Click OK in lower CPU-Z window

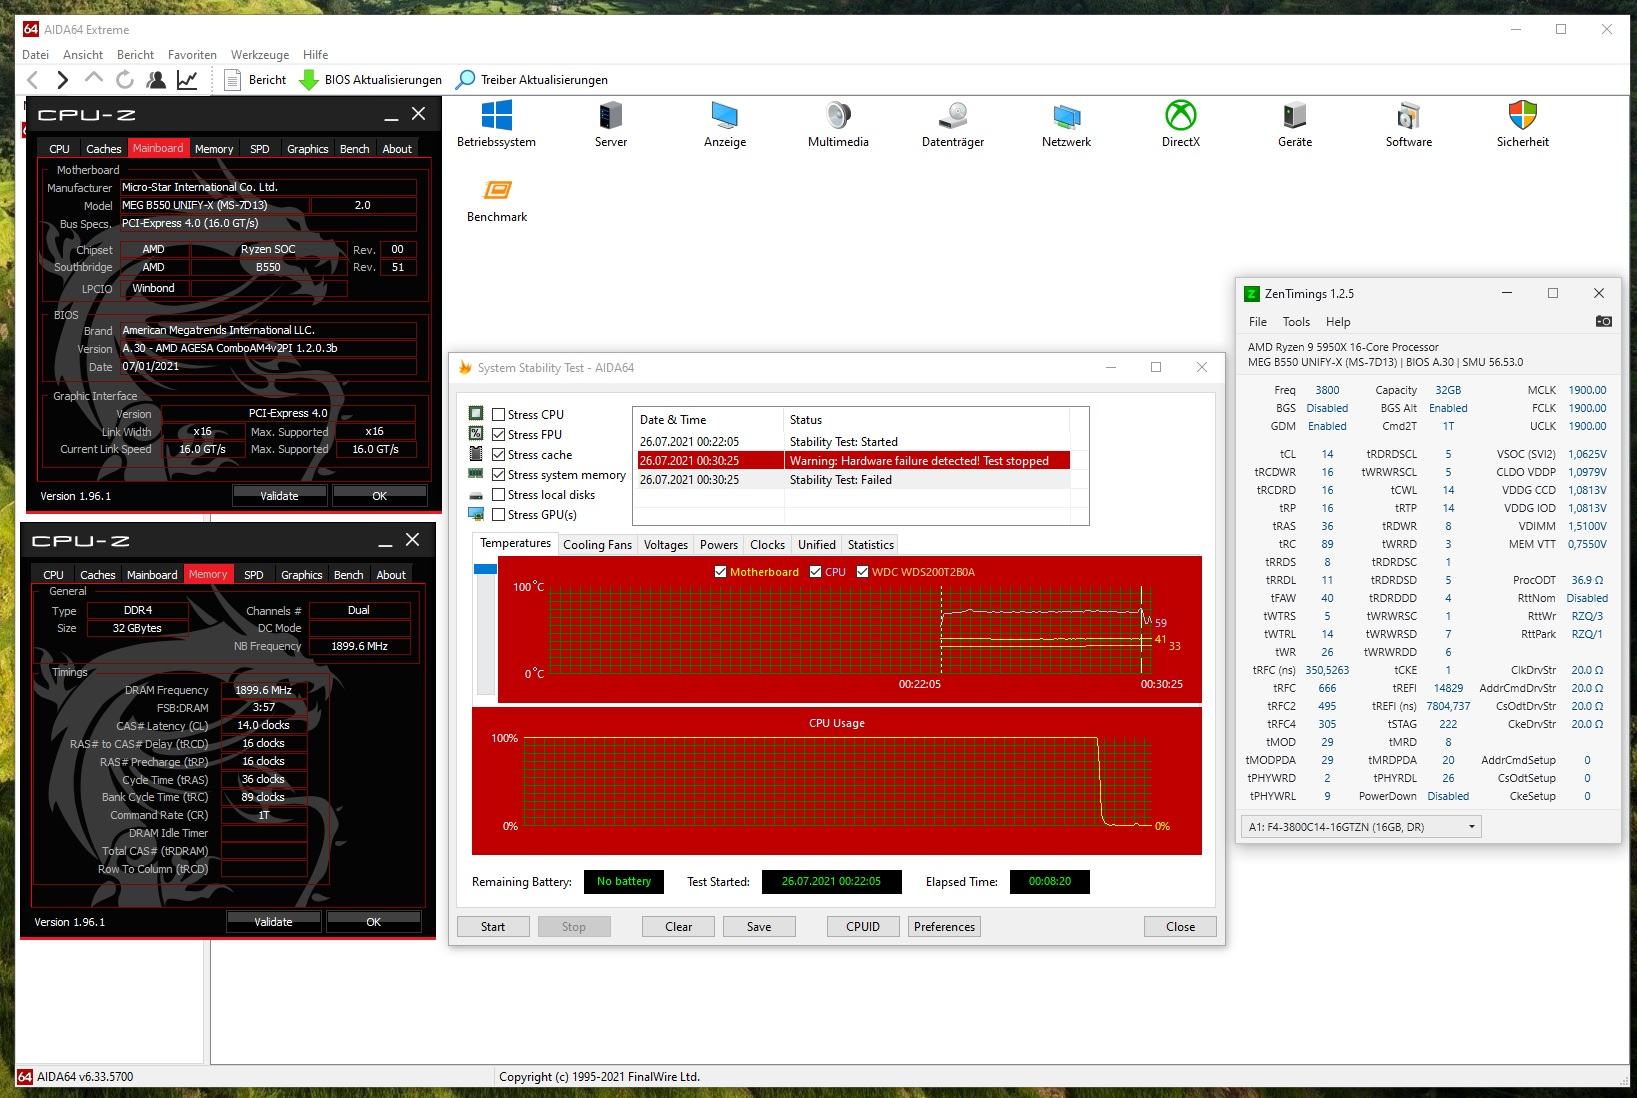tap(373, 922)
